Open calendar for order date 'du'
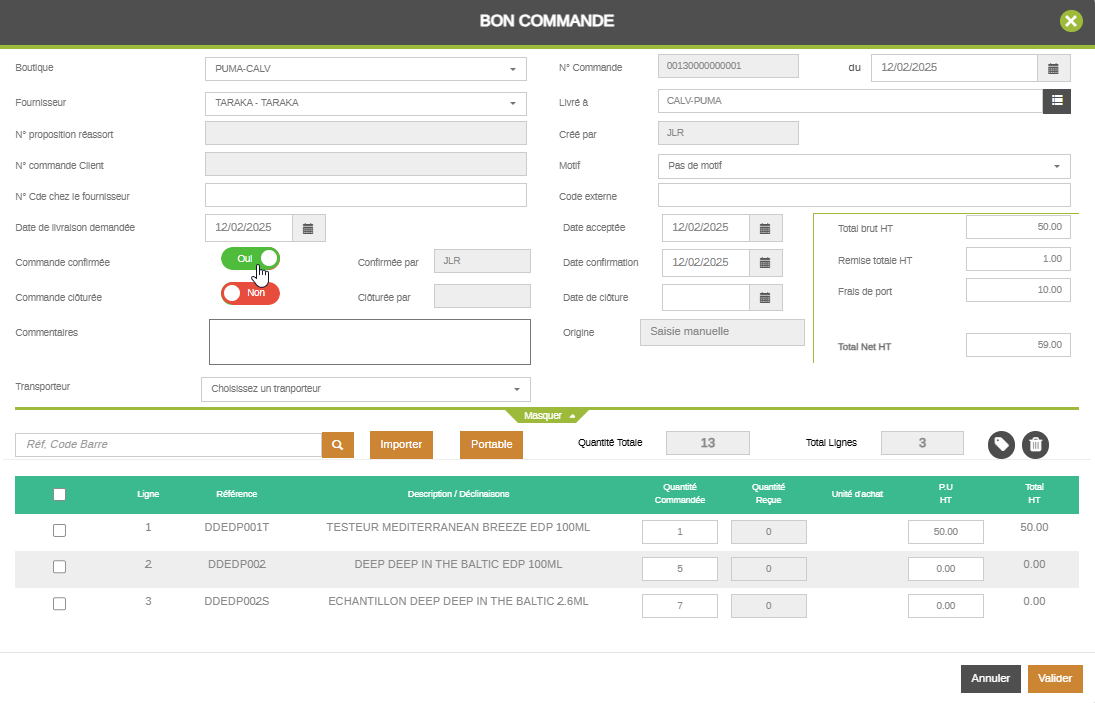This screenshot has height=703, width=1095. tap(1053, 68)
